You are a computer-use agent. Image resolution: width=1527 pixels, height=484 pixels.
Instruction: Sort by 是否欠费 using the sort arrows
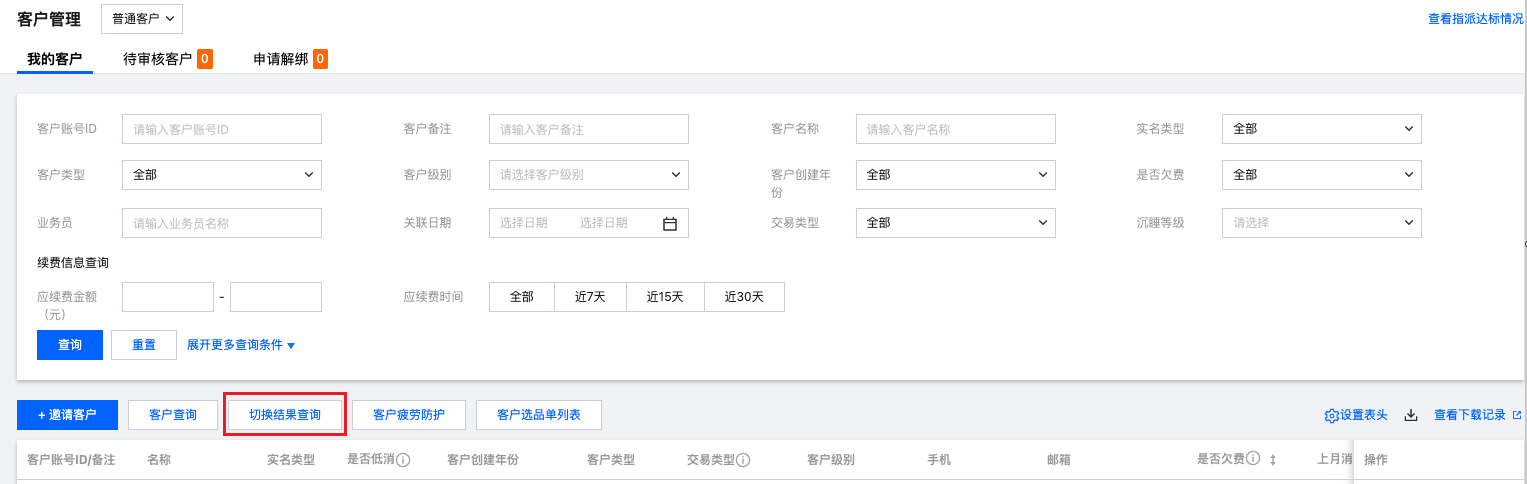click(x=1273, y=460)
